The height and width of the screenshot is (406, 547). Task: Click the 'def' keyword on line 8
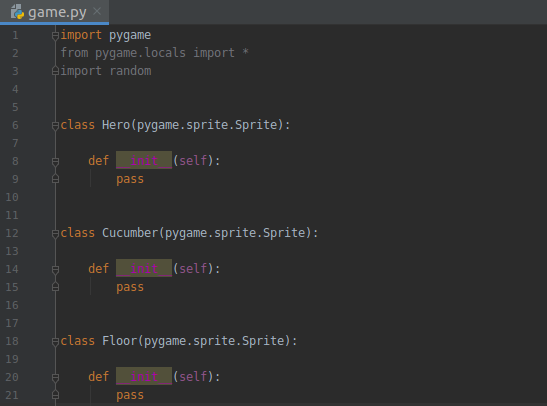point(98,161)
